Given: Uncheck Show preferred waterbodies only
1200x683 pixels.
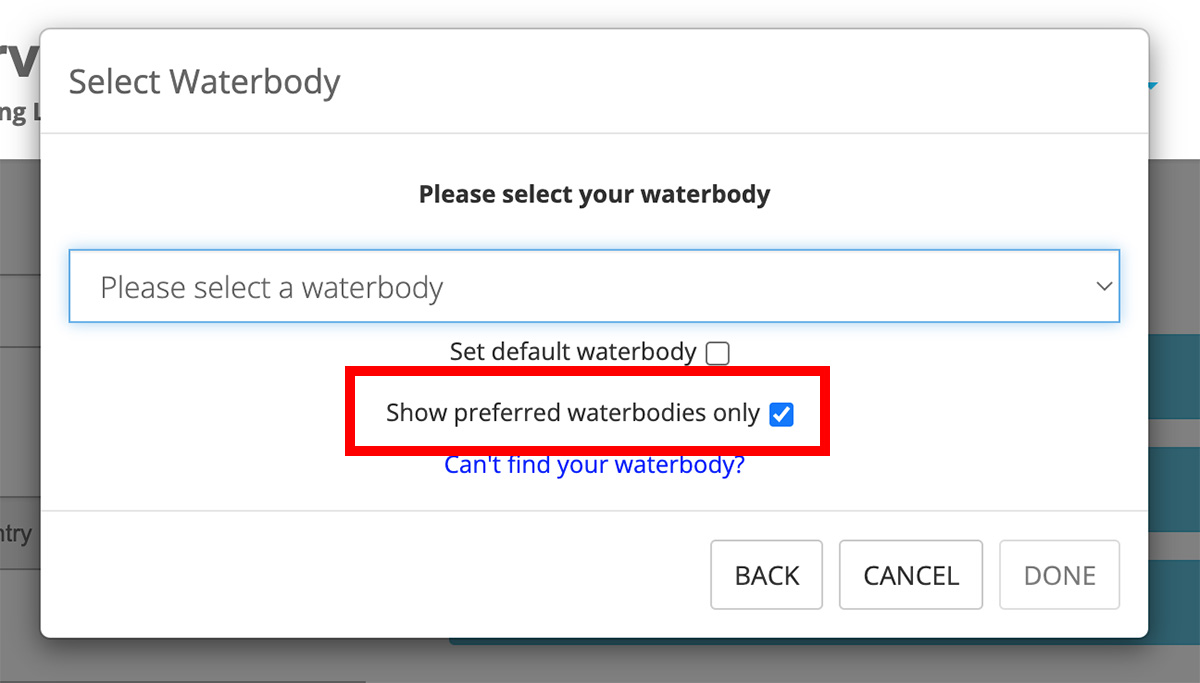Looking at the screenshot, I should (x=781, y=414).
